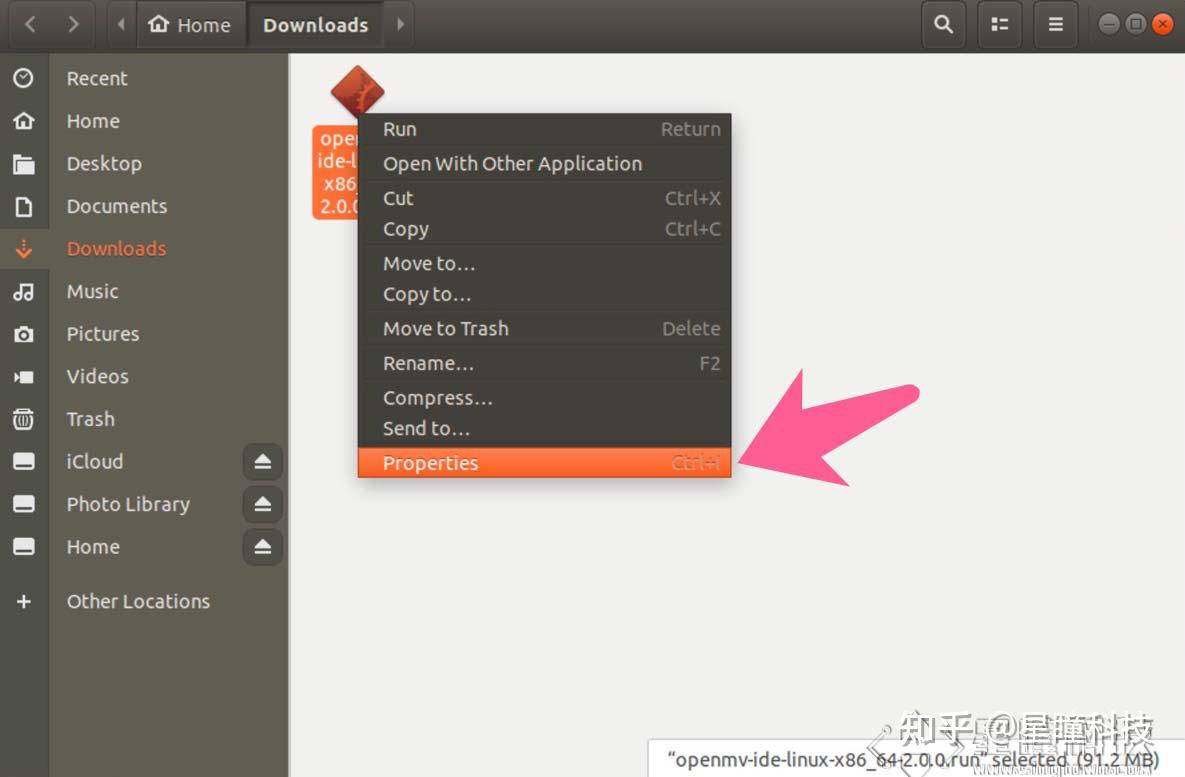Choose Run from the context menu
The image size is (1185, 777).
click(399, 129)
